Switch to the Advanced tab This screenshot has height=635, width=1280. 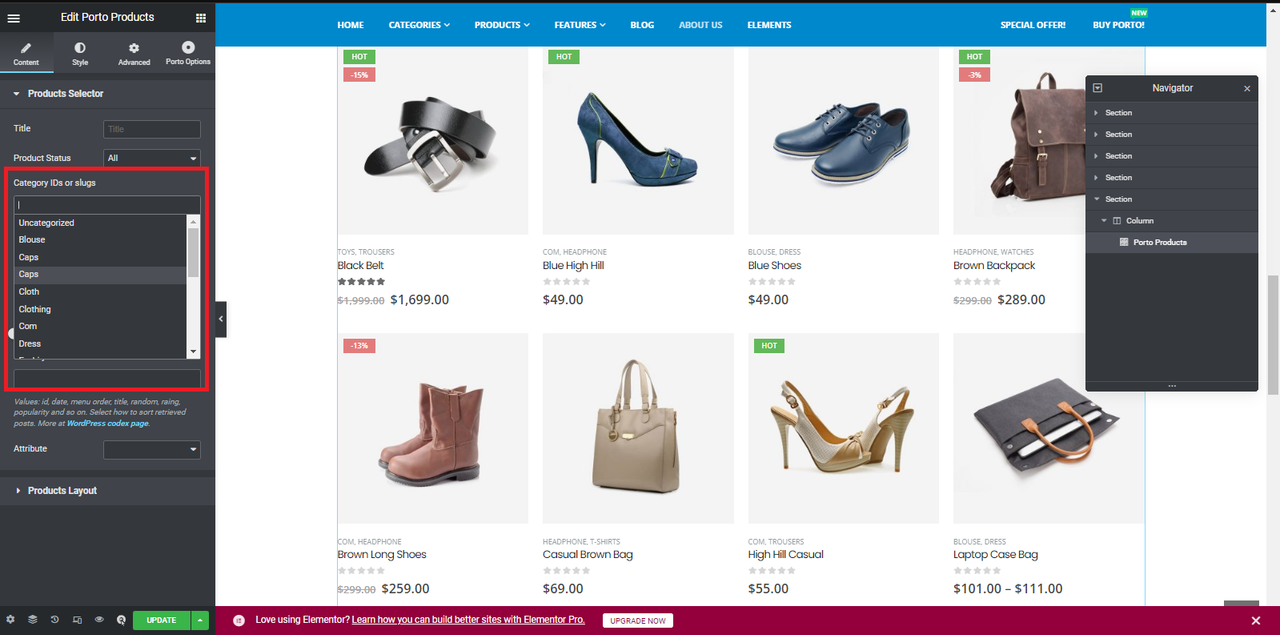(134, 54)
